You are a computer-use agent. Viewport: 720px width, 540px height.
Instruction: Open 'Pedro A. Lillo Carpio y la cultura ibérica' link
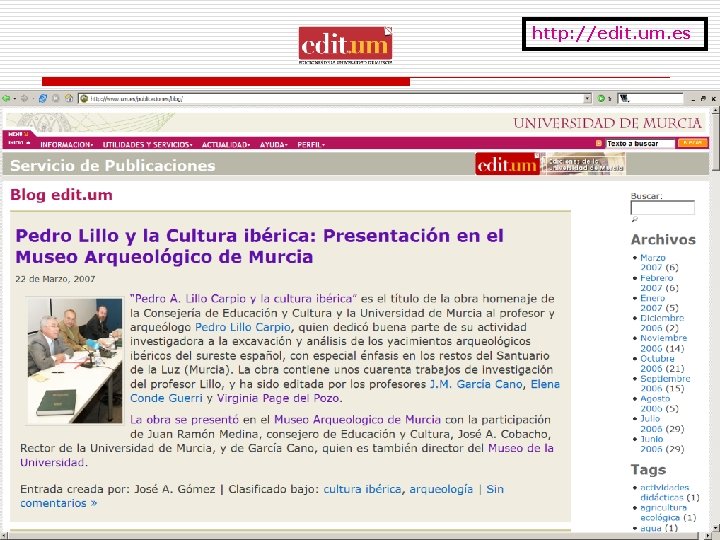click(x=243, y=298)
